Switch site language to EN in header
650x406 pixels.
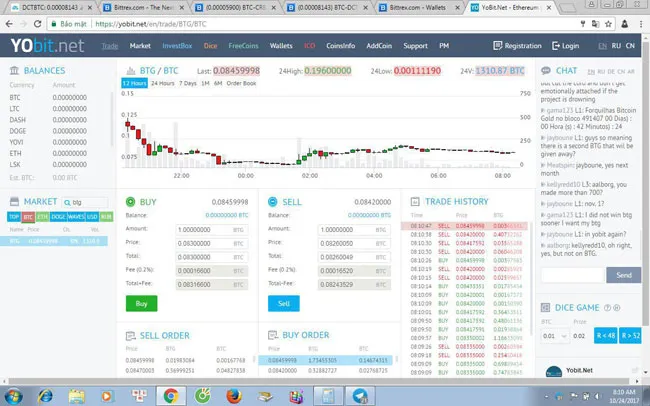[602, 46]
